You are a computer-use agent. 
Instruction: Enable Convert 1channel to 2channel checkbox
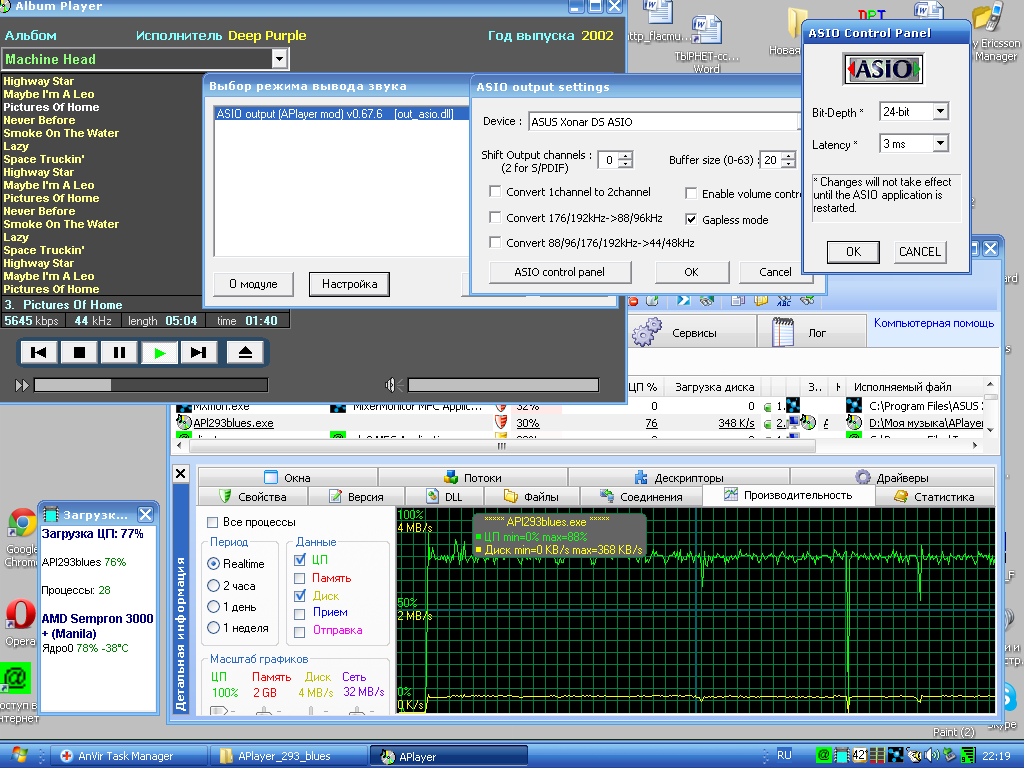coord(495,191)
